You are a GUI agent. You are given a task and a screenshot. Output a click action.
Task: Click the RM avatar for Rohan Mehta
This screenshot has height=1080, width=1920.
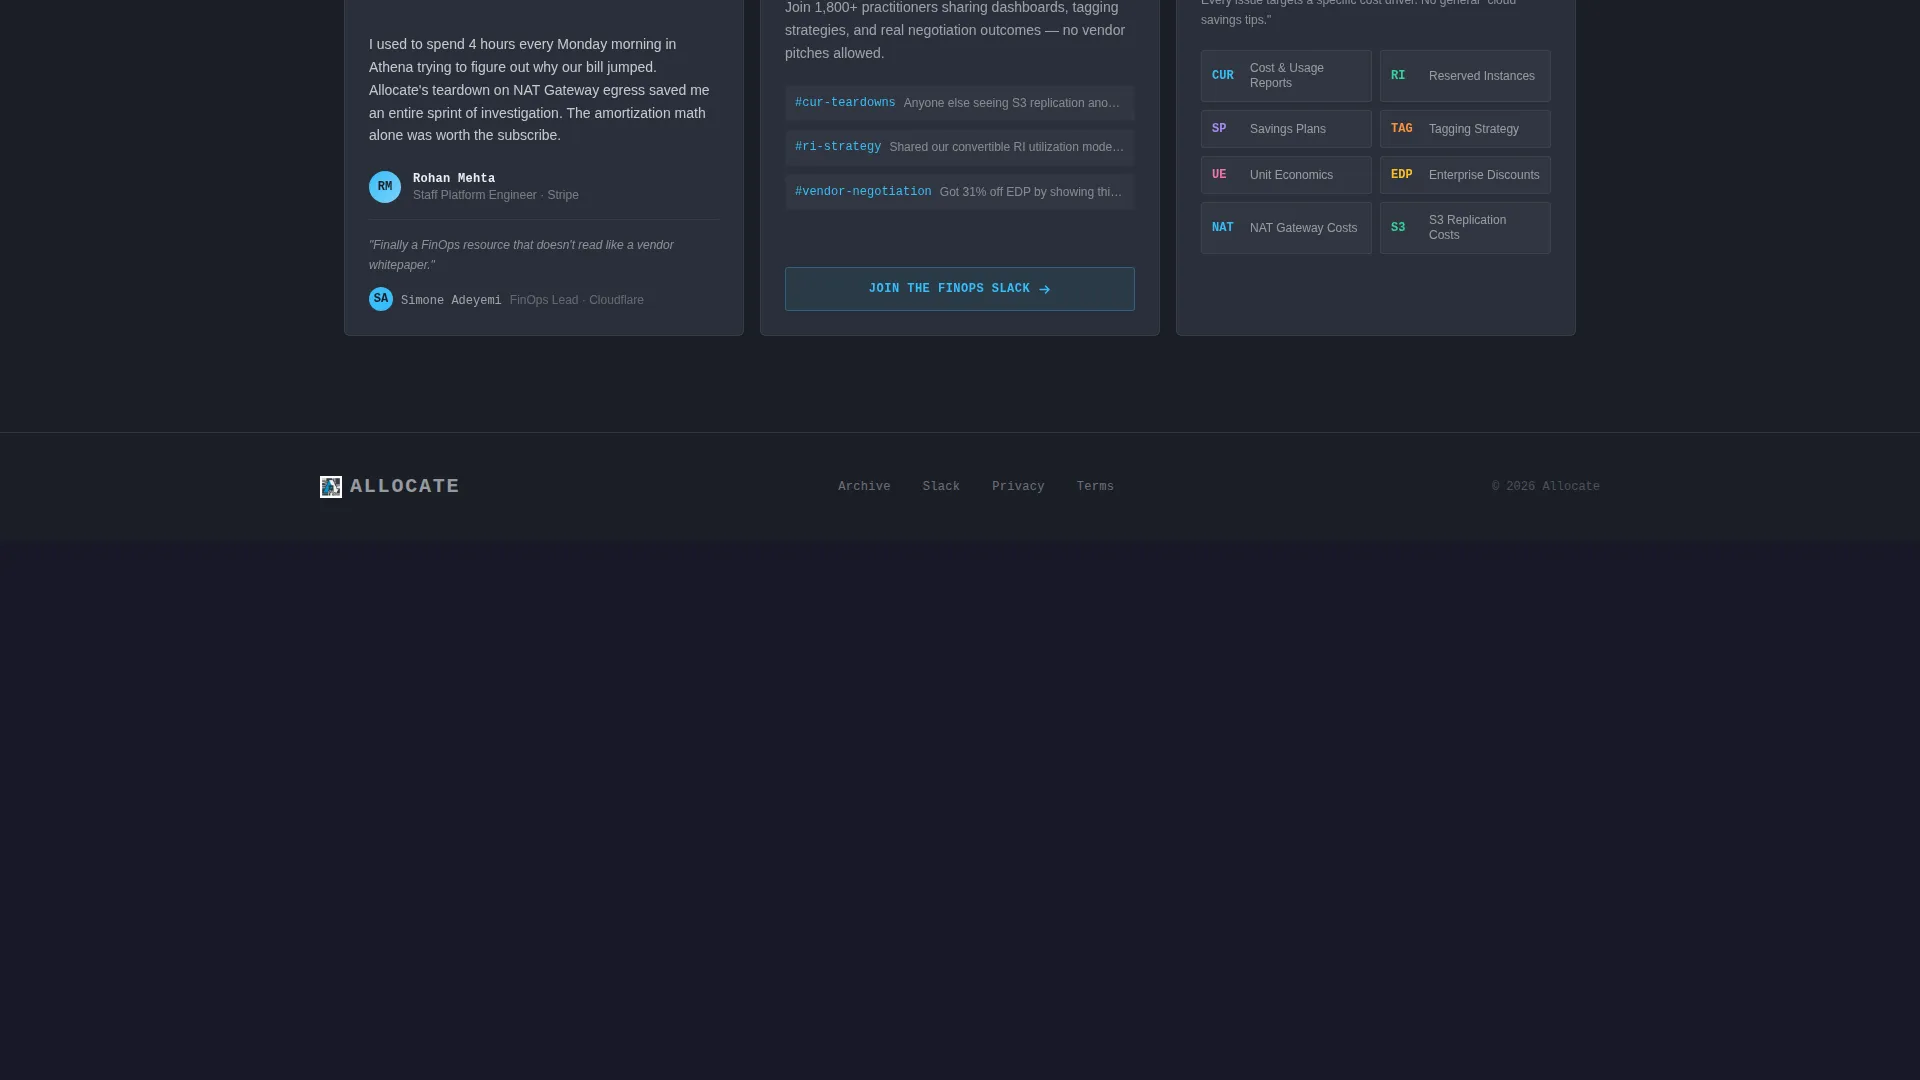(385, 187)
